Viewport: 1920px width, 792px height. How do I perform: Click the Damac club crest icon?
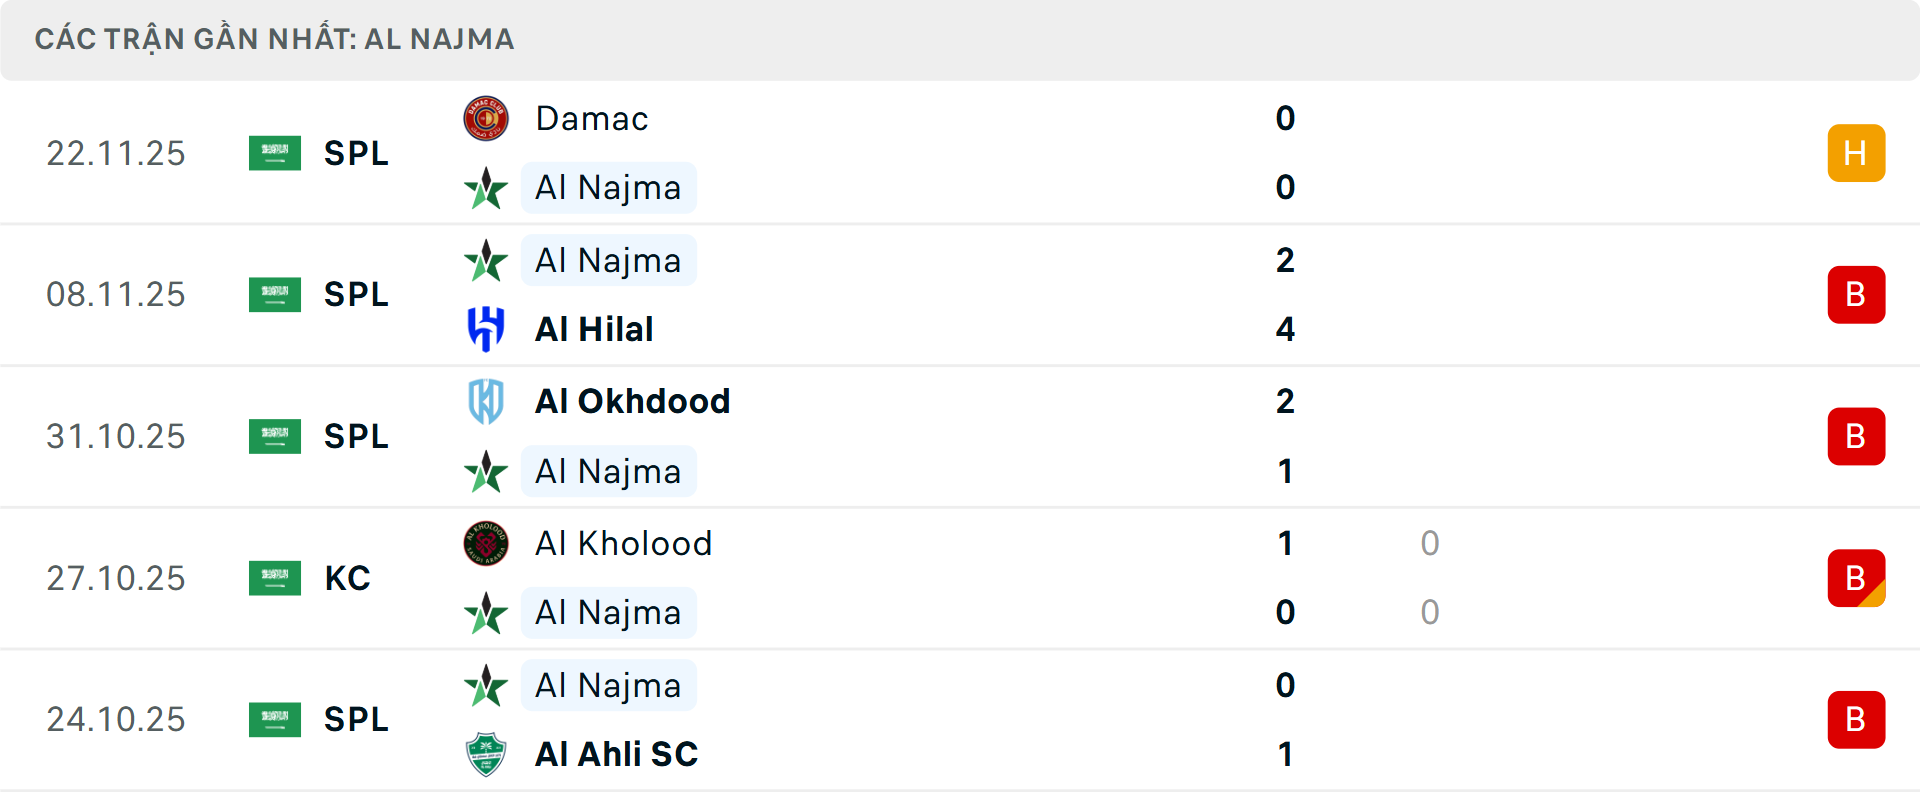click(486, 118)
